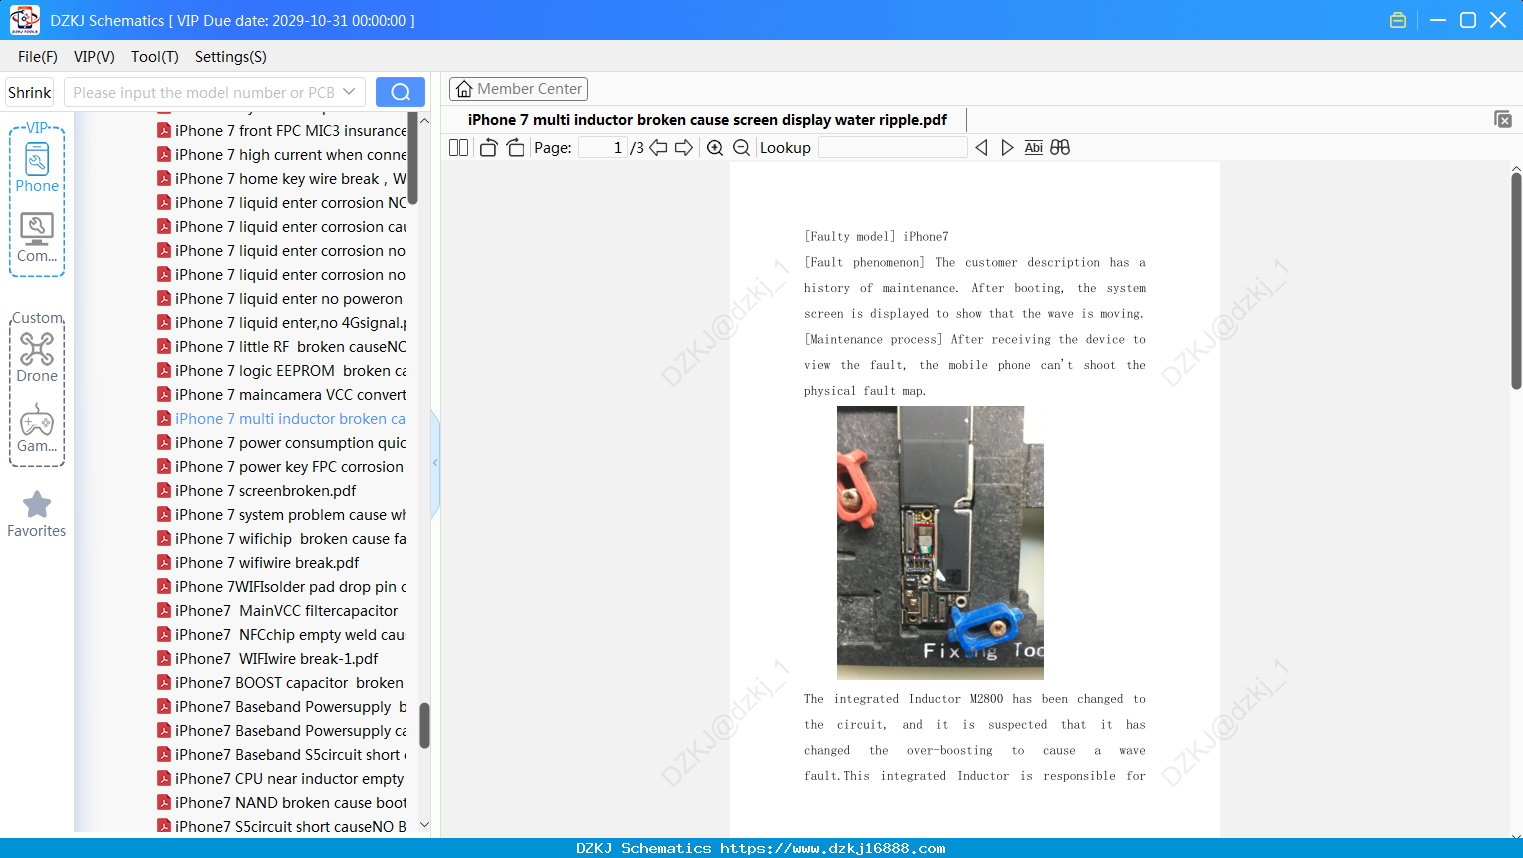1523x858 pixels.
Task: Click the home icon in Member Center
Action: [x=464, y=89]
